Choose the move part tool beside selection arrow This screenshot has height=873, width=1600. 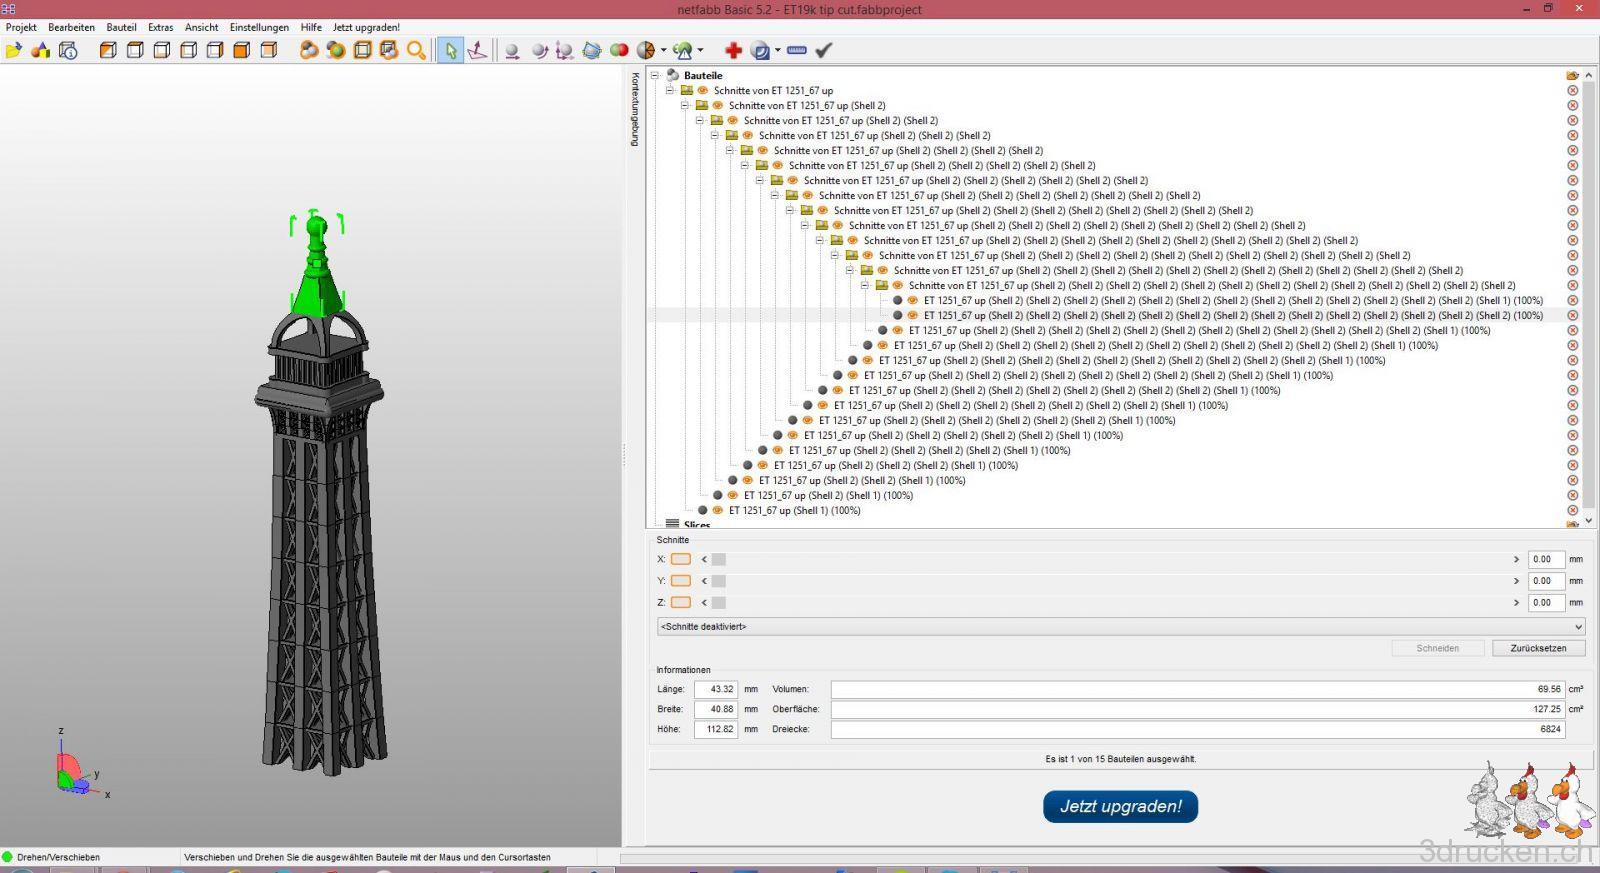[478, 50]
